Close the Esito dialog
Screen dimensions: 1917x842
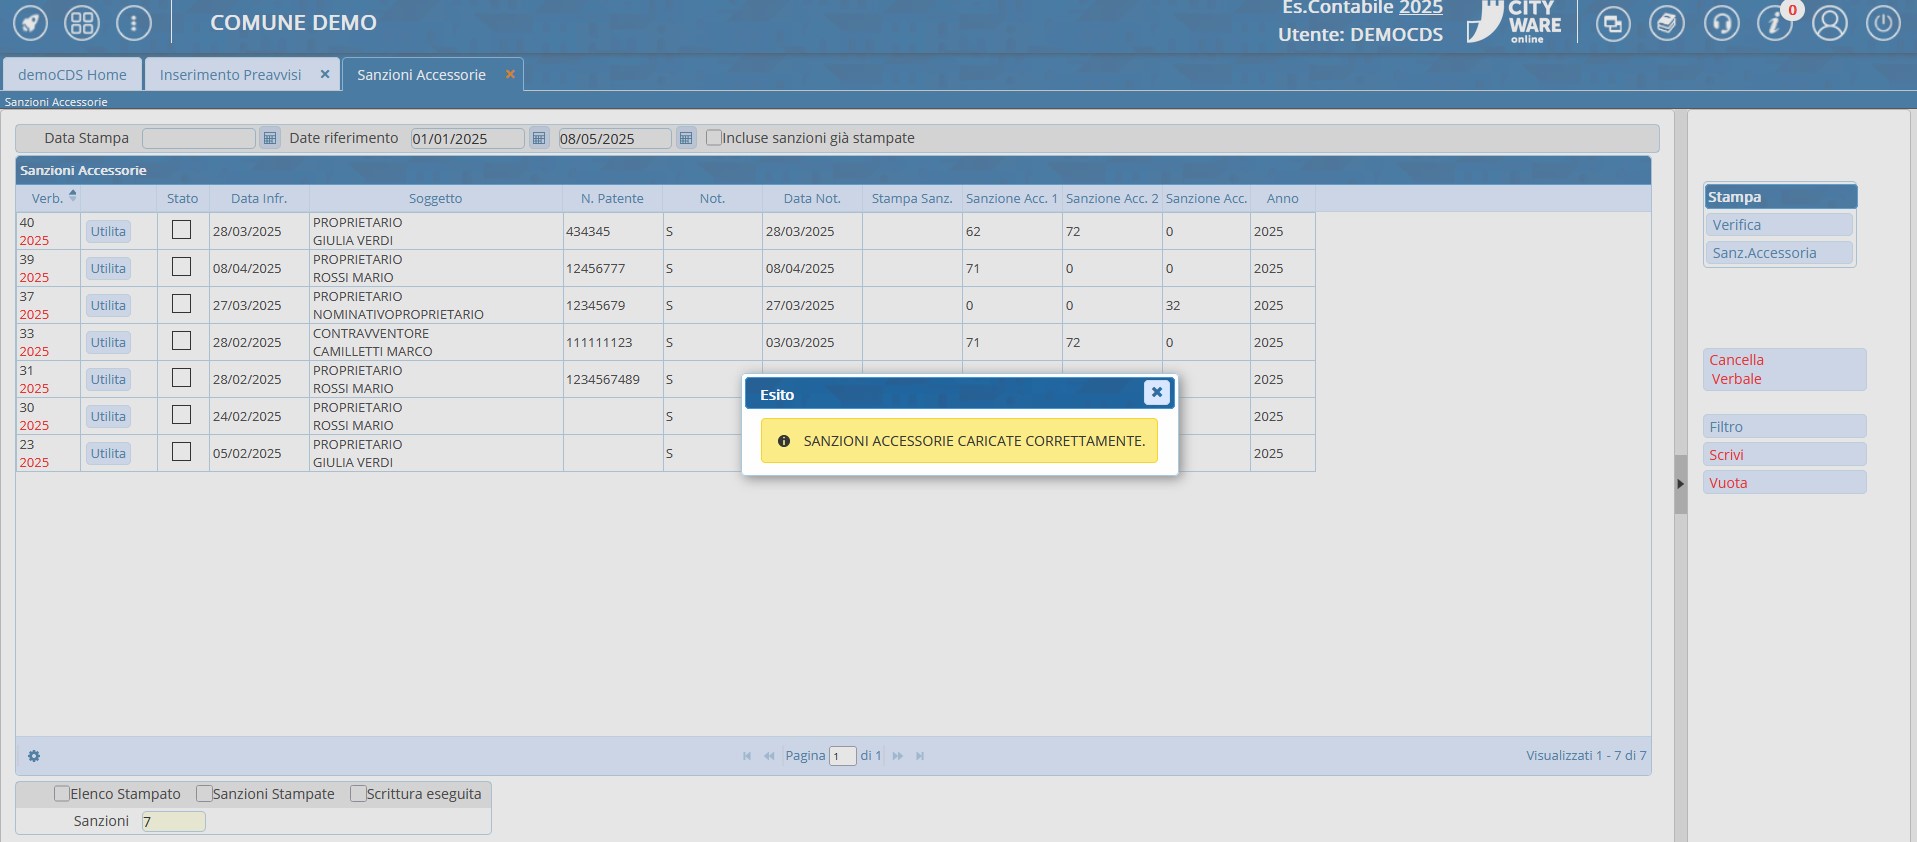point(1156,393)
